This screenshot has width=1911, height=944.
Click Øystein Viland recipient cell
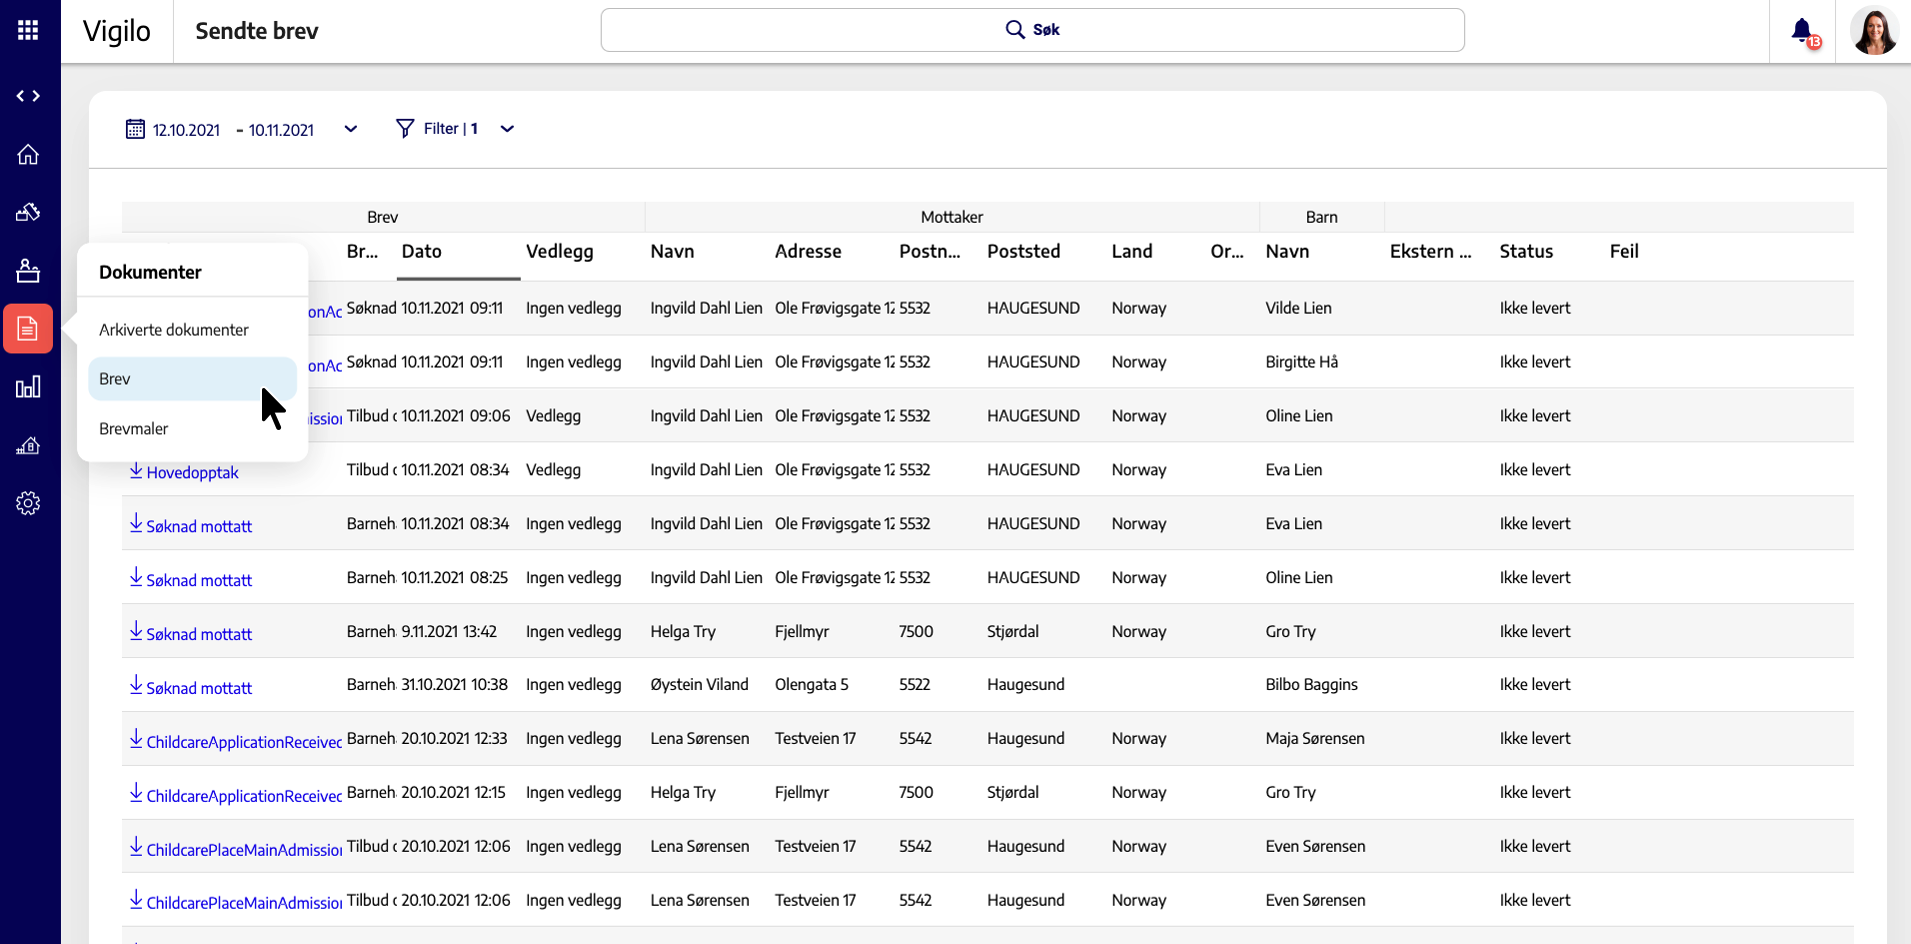coord(699,685)
